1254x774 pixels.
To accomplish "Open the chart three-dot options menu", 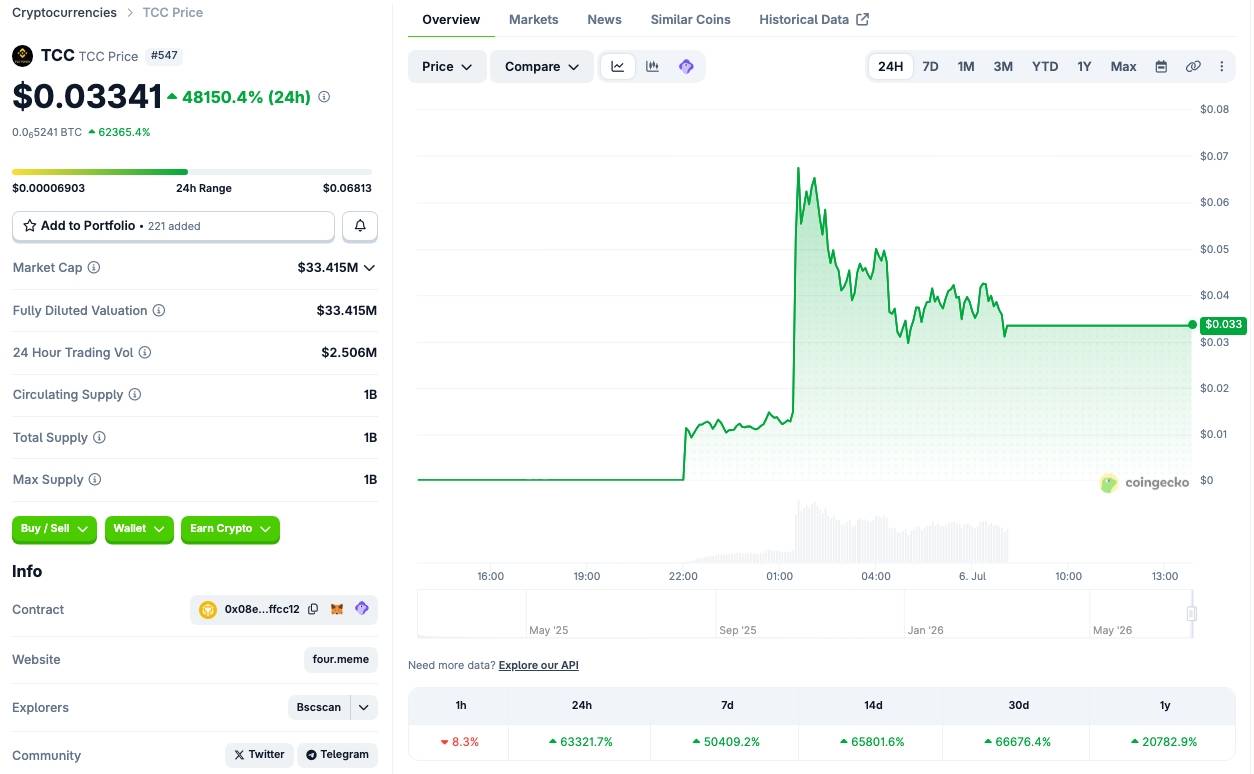I will tap(1221, 66).
